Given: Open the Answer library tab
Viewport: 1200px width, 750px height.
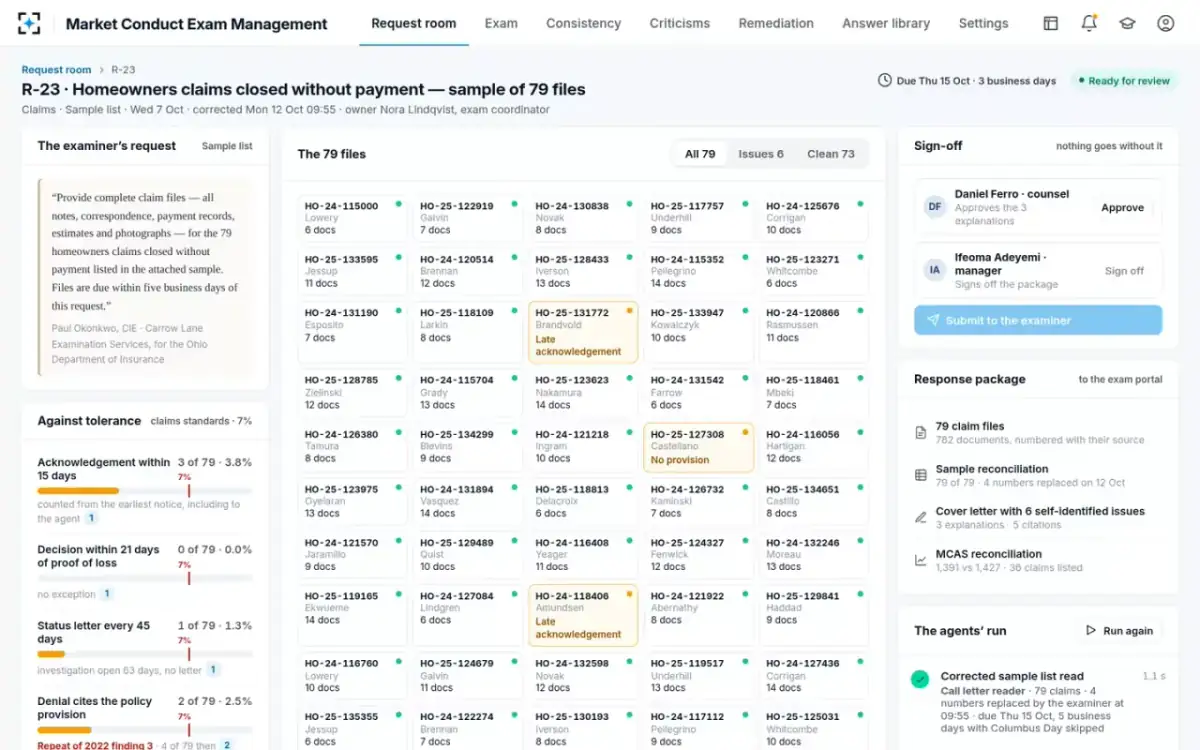Looking at the screenshot, I should pyautogui.click(x=886, y=23).
